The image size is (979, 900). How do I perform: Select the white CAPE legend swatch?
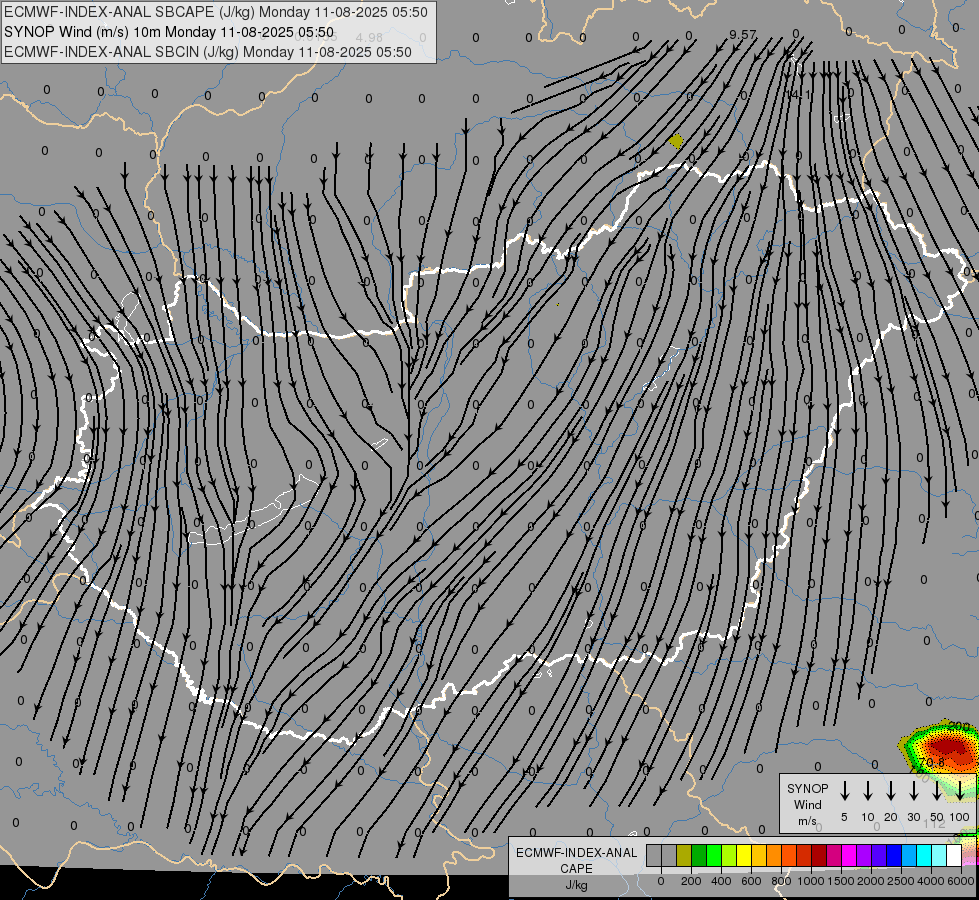(954, 855)
